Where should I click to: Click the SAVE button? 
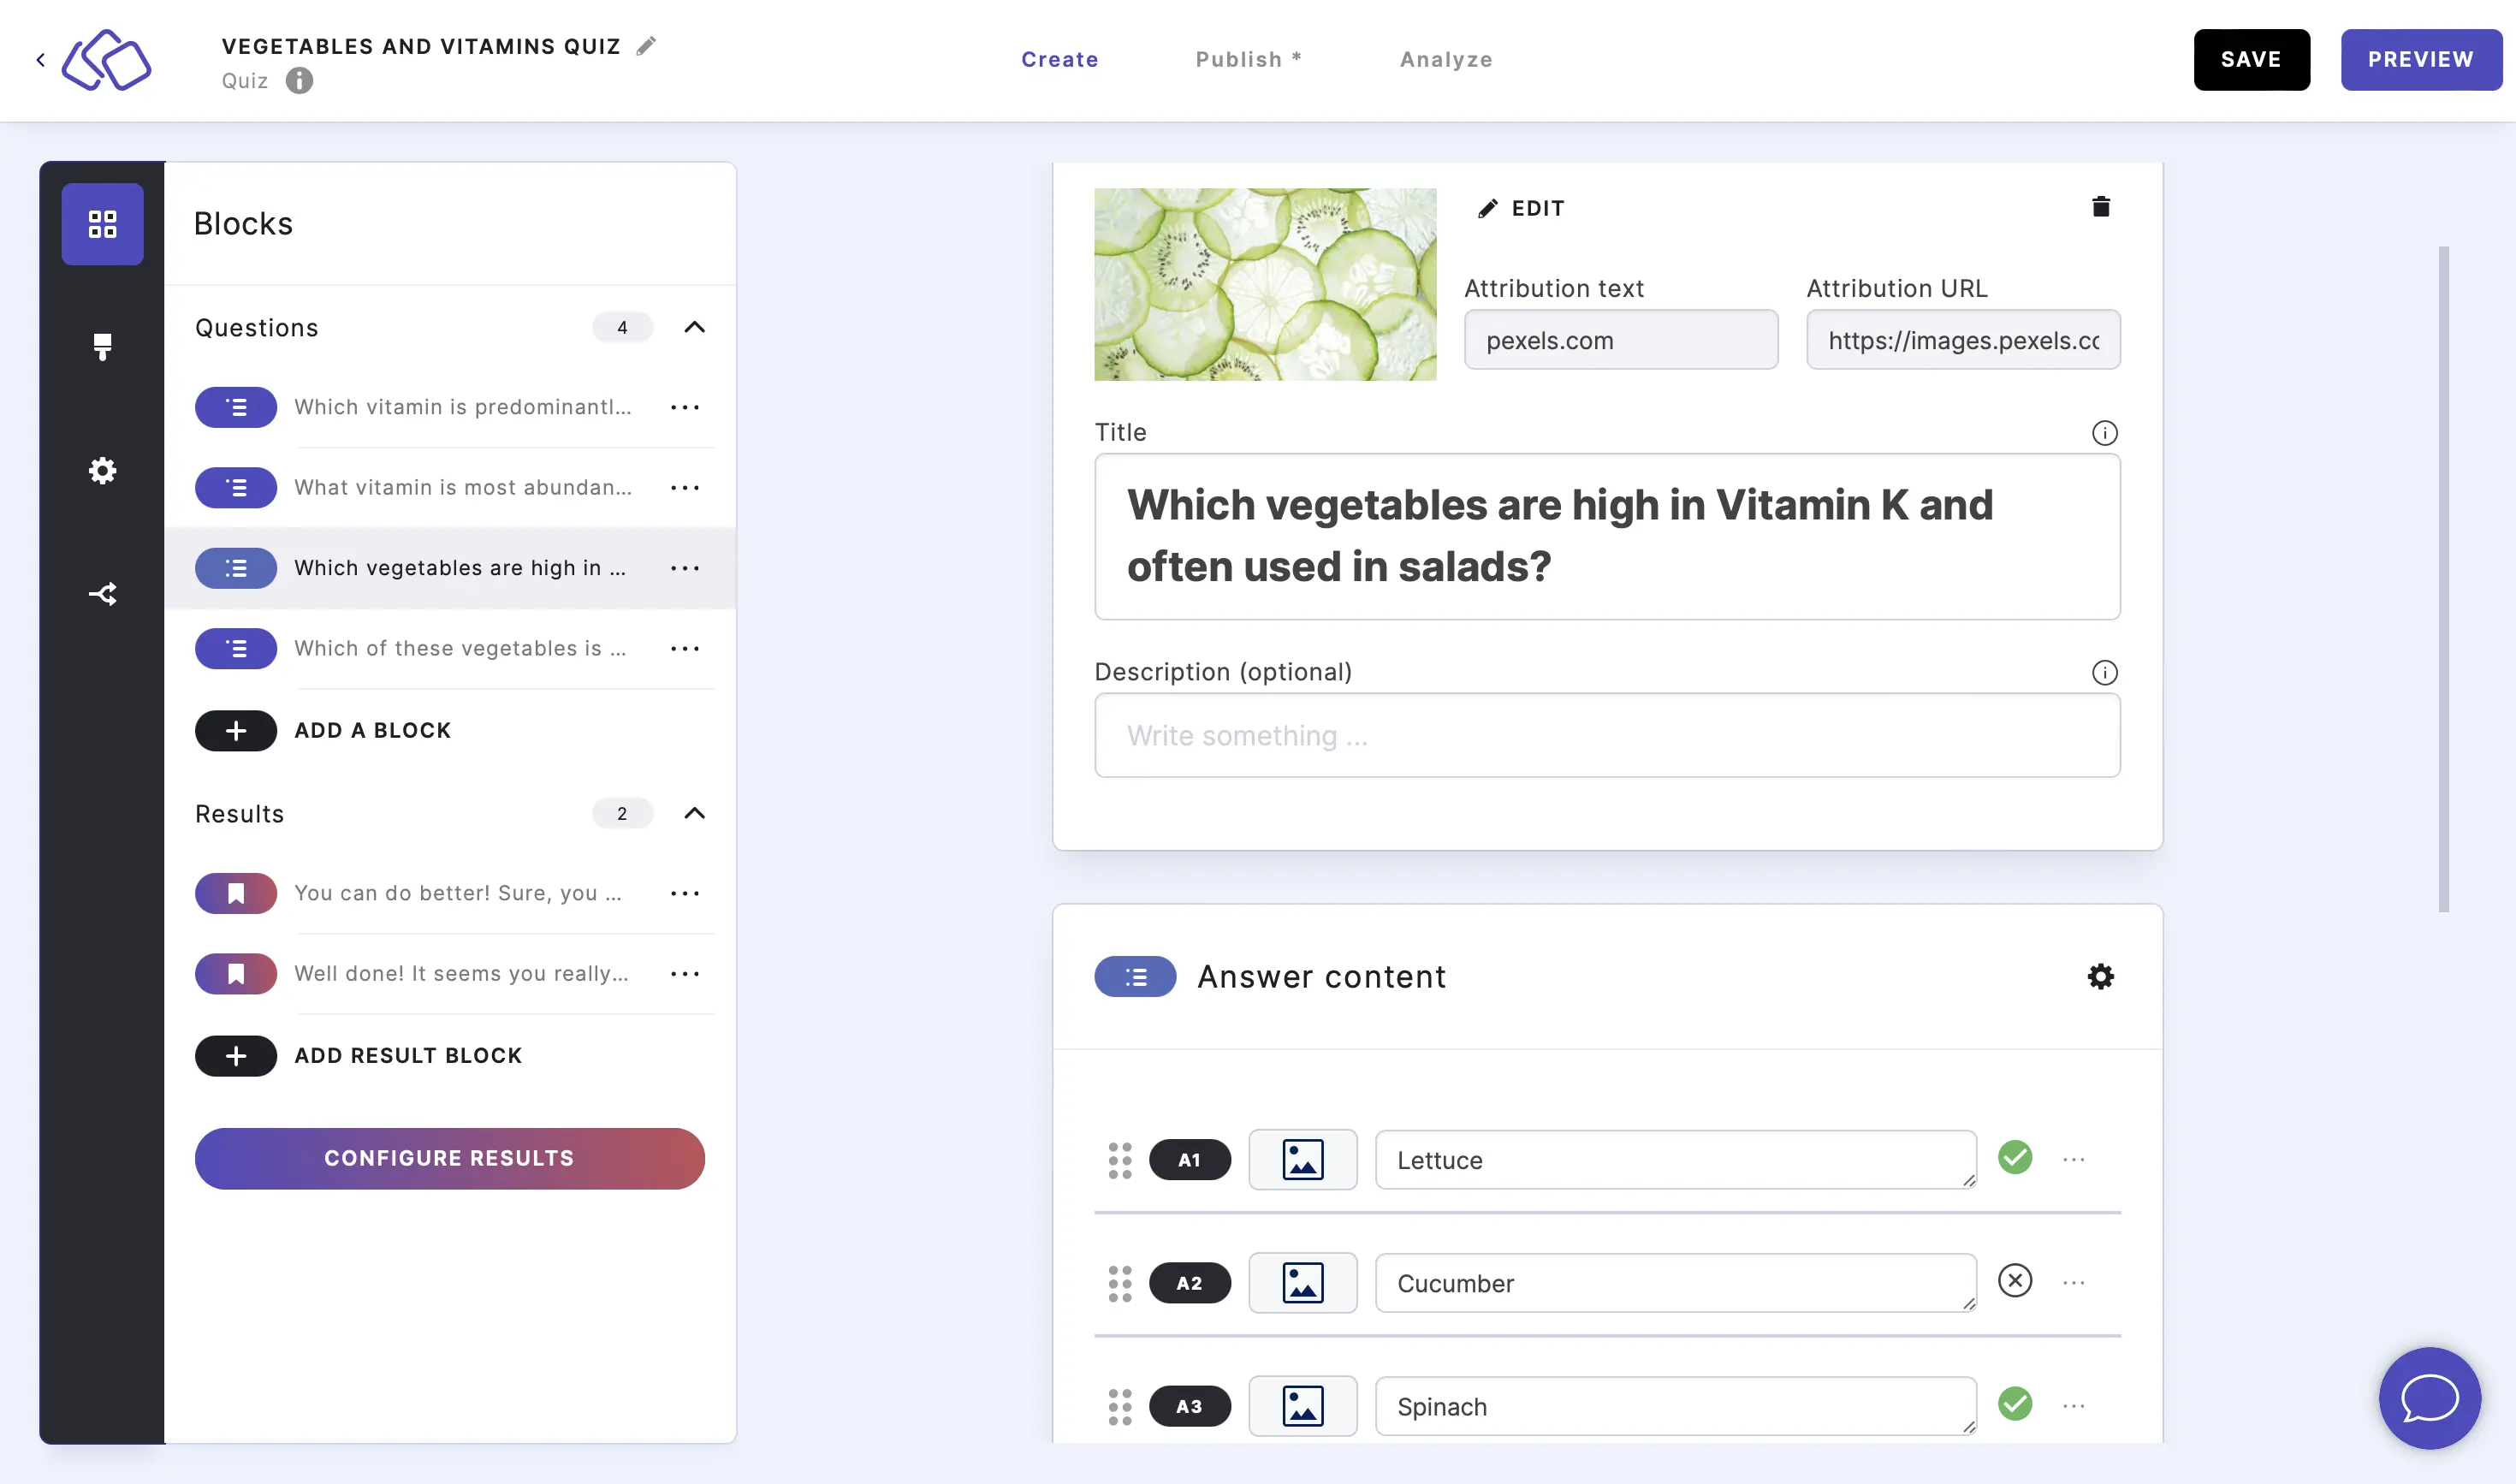coord(2252,58)
